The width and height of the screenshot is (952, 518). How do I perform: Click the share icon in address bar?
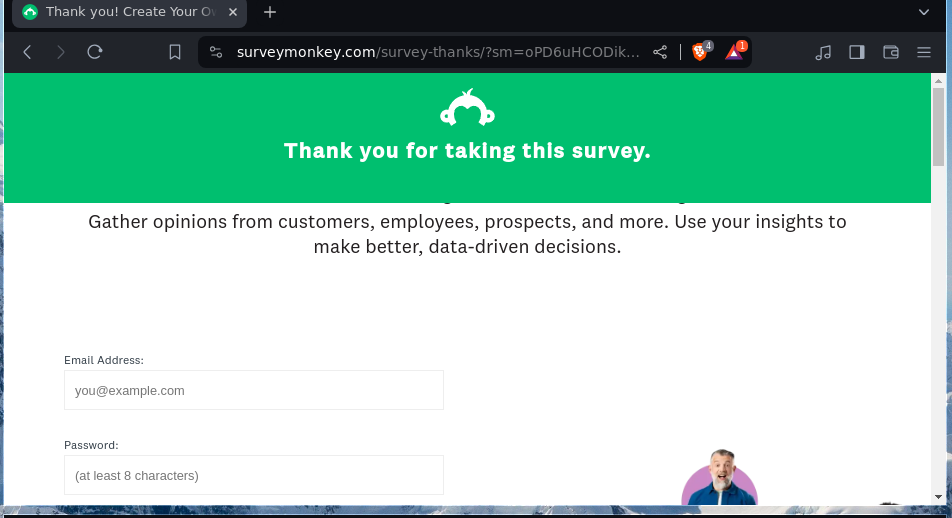[x=660, y=52]
